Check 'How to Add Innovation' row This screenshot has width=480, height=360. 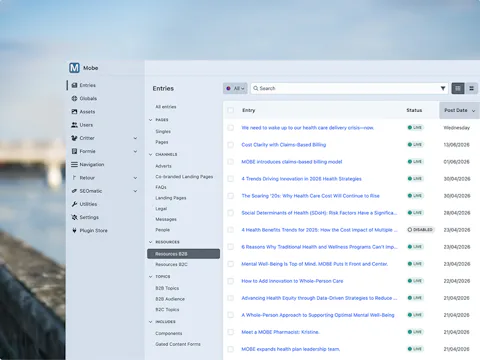[x=230, y=281]
